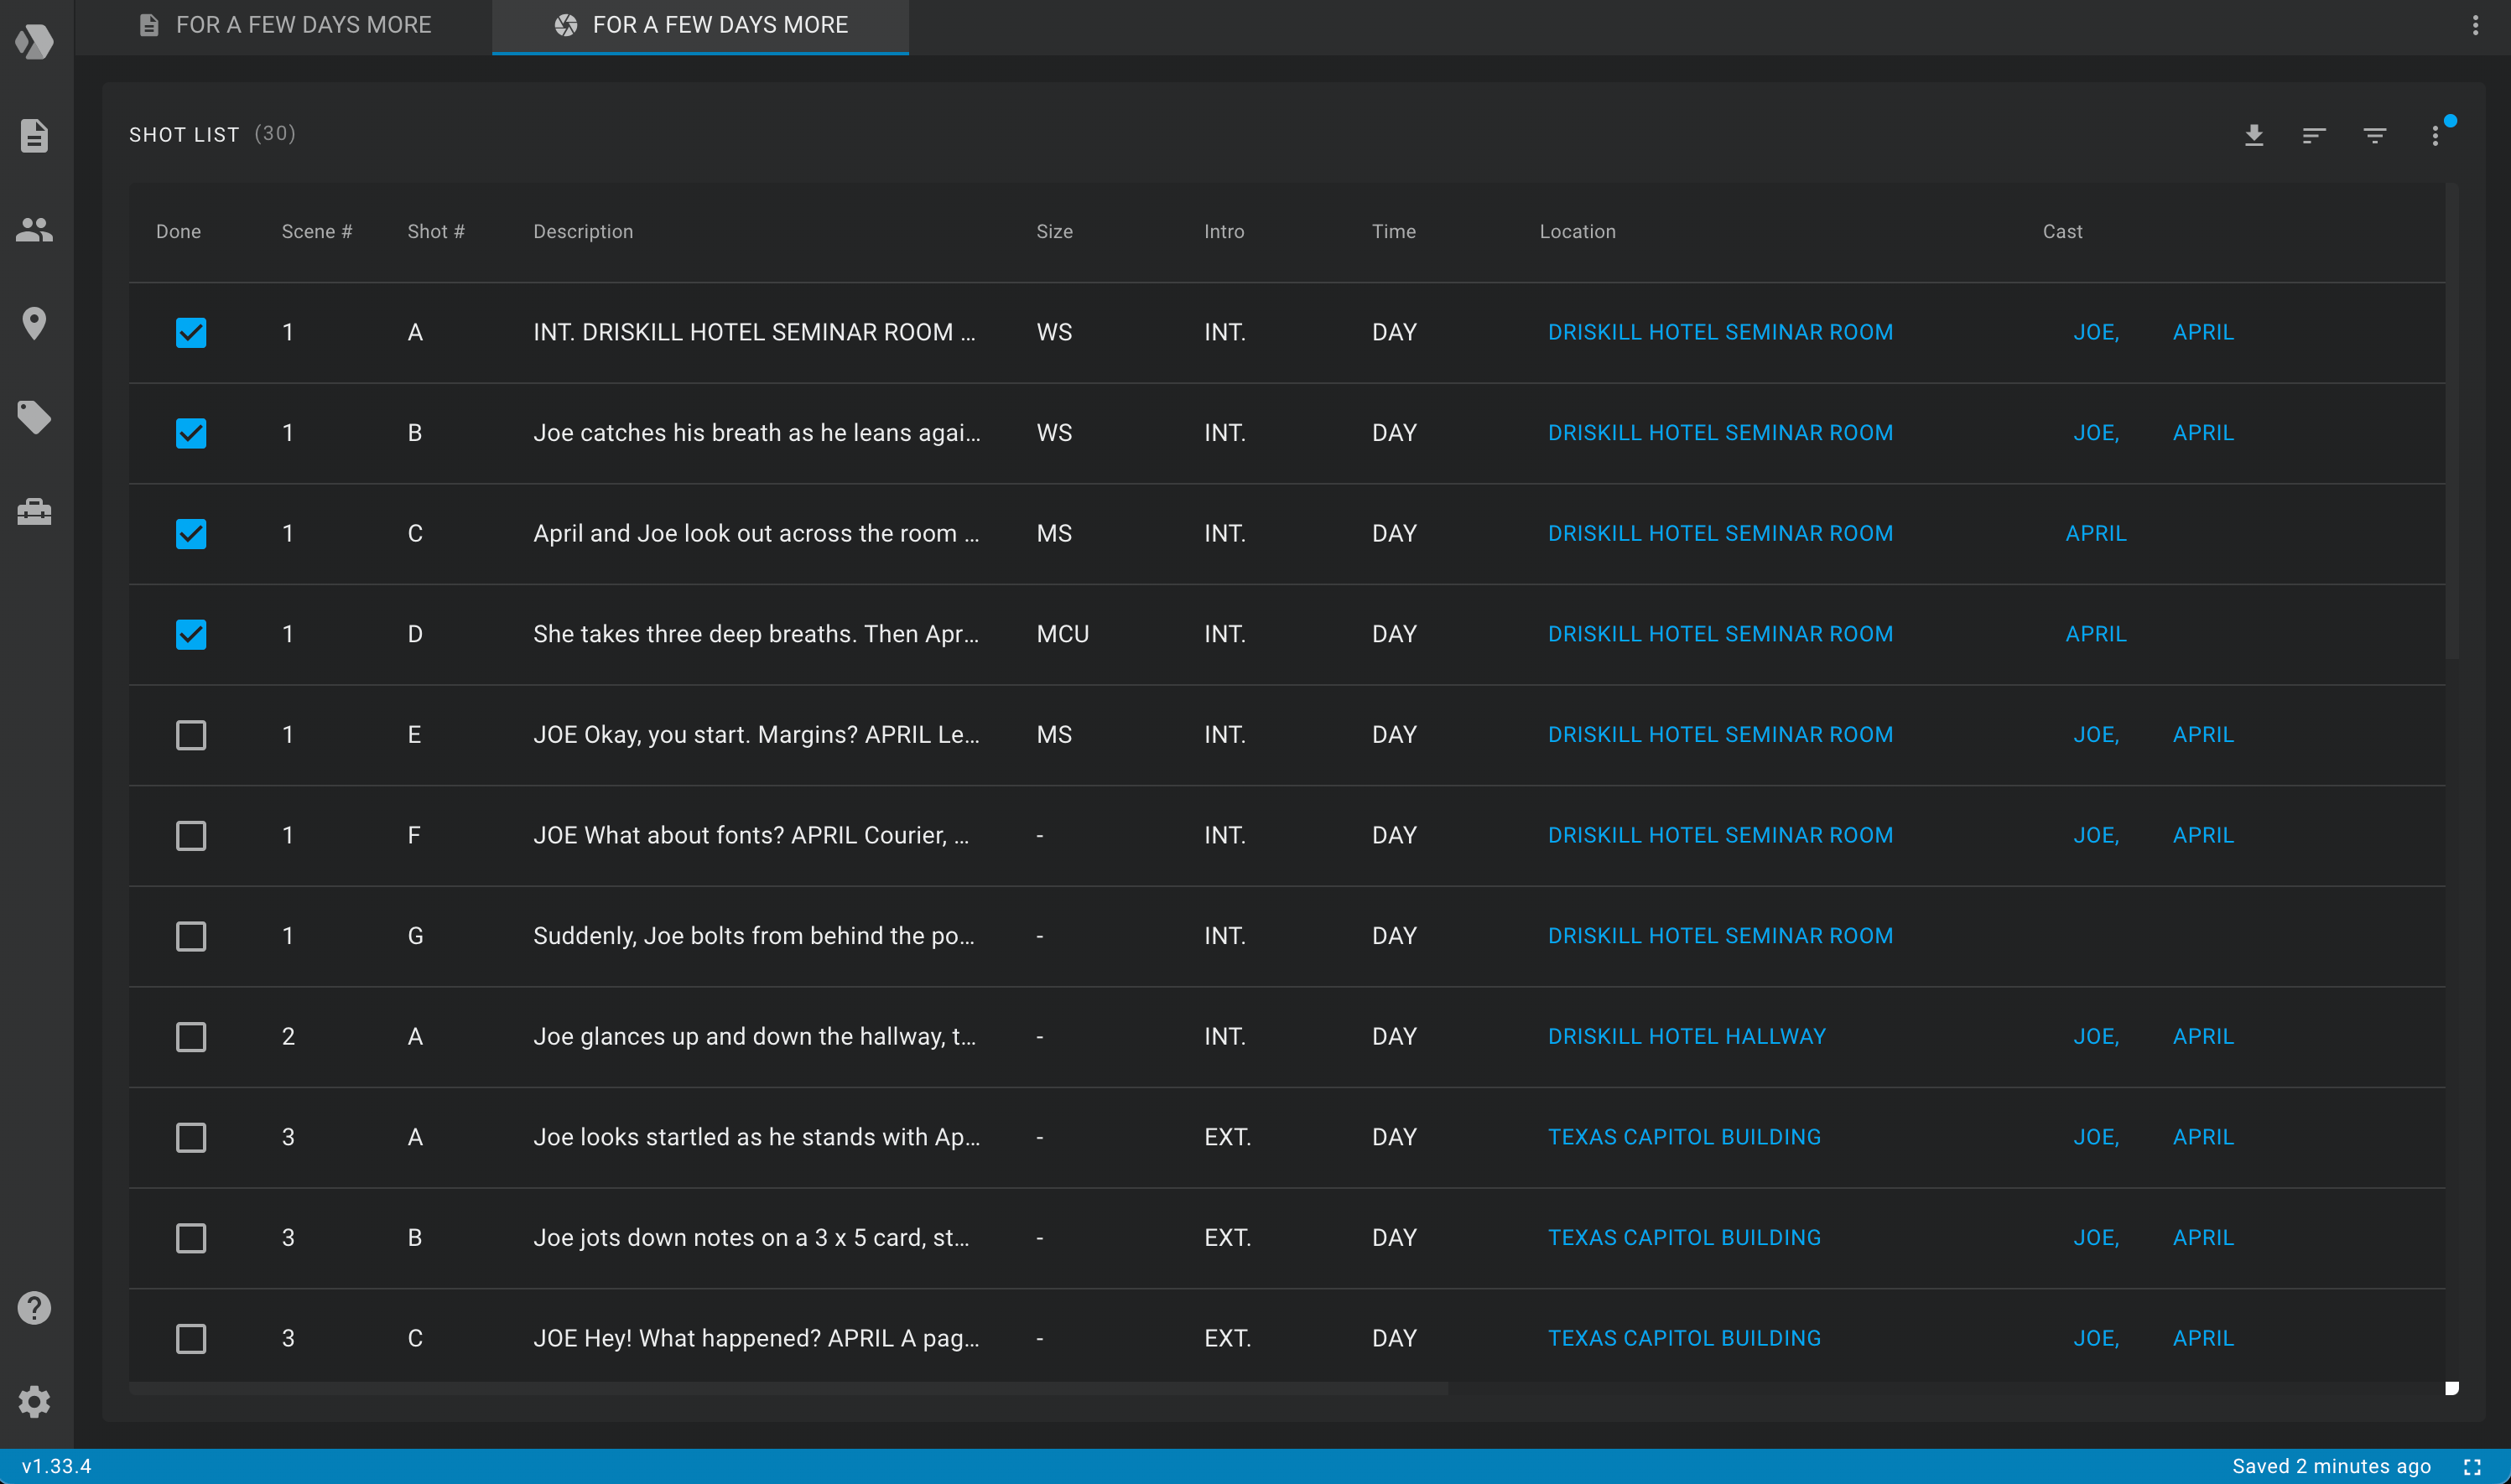Viewport: 2511px width, 1484px height.
Task: Click the horizontal scrollbar under the table
Action: pos(788,1388)
